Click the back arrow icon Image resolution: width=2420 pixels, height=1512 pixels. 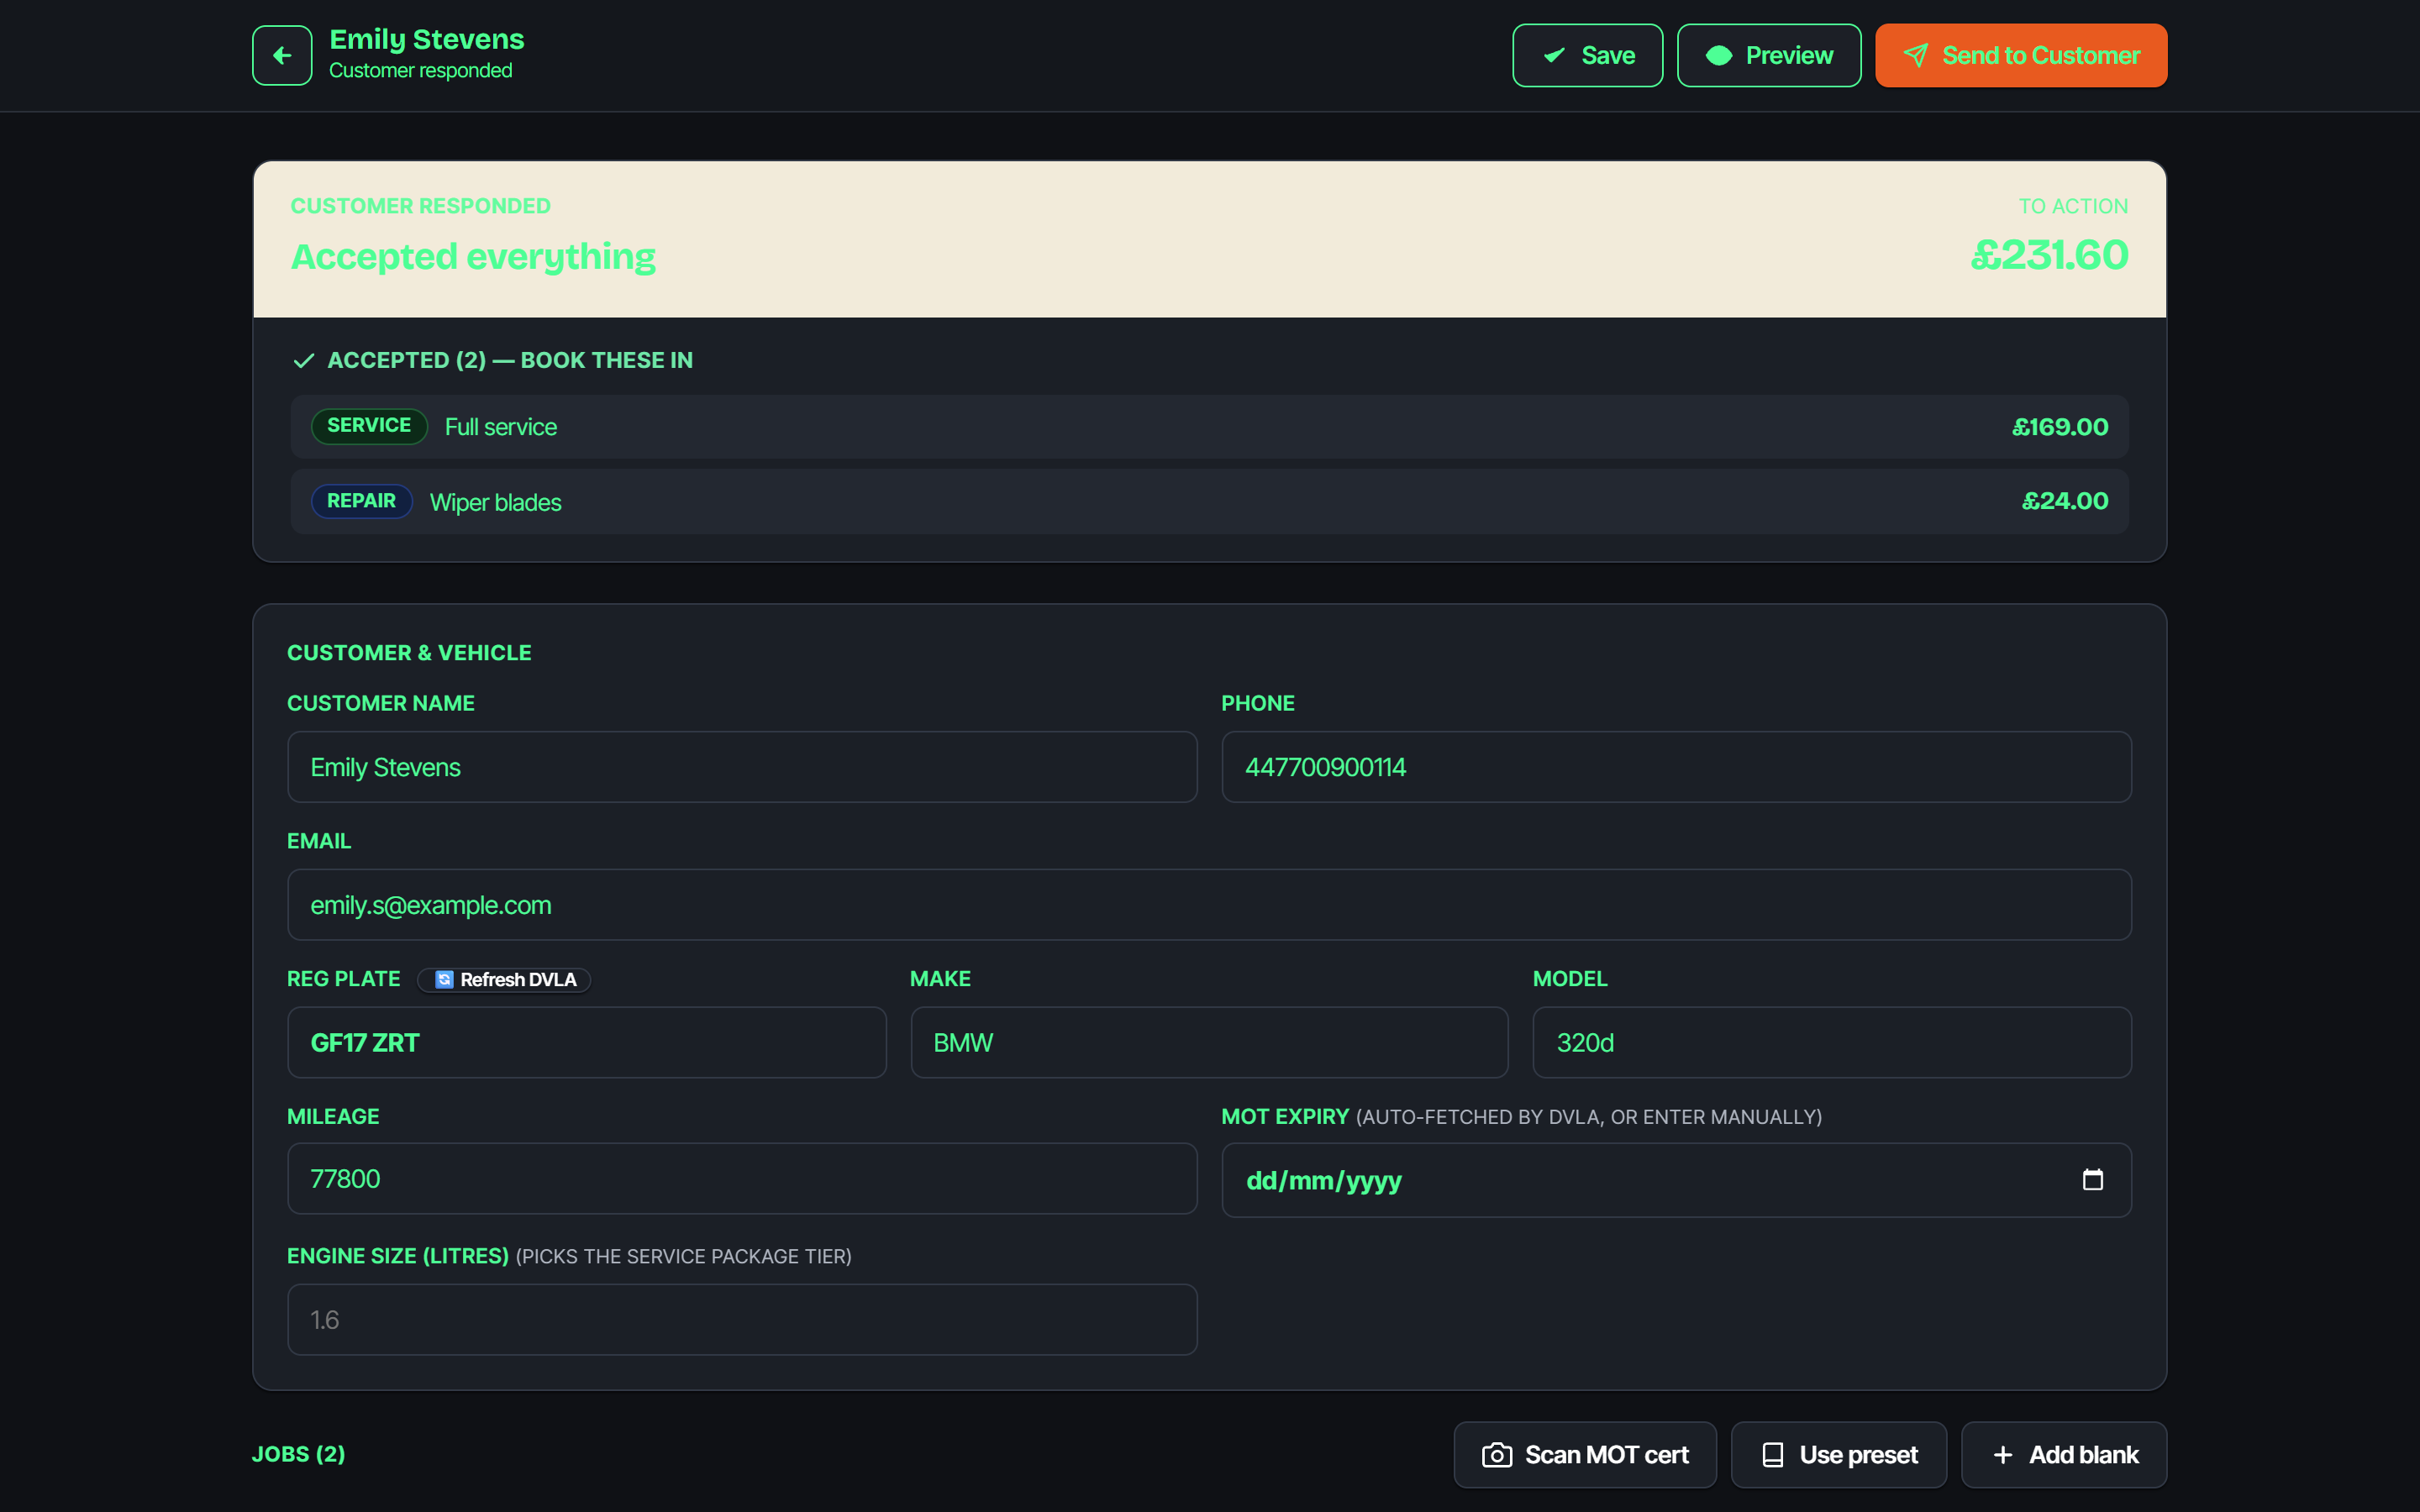[x=282, y=55]
